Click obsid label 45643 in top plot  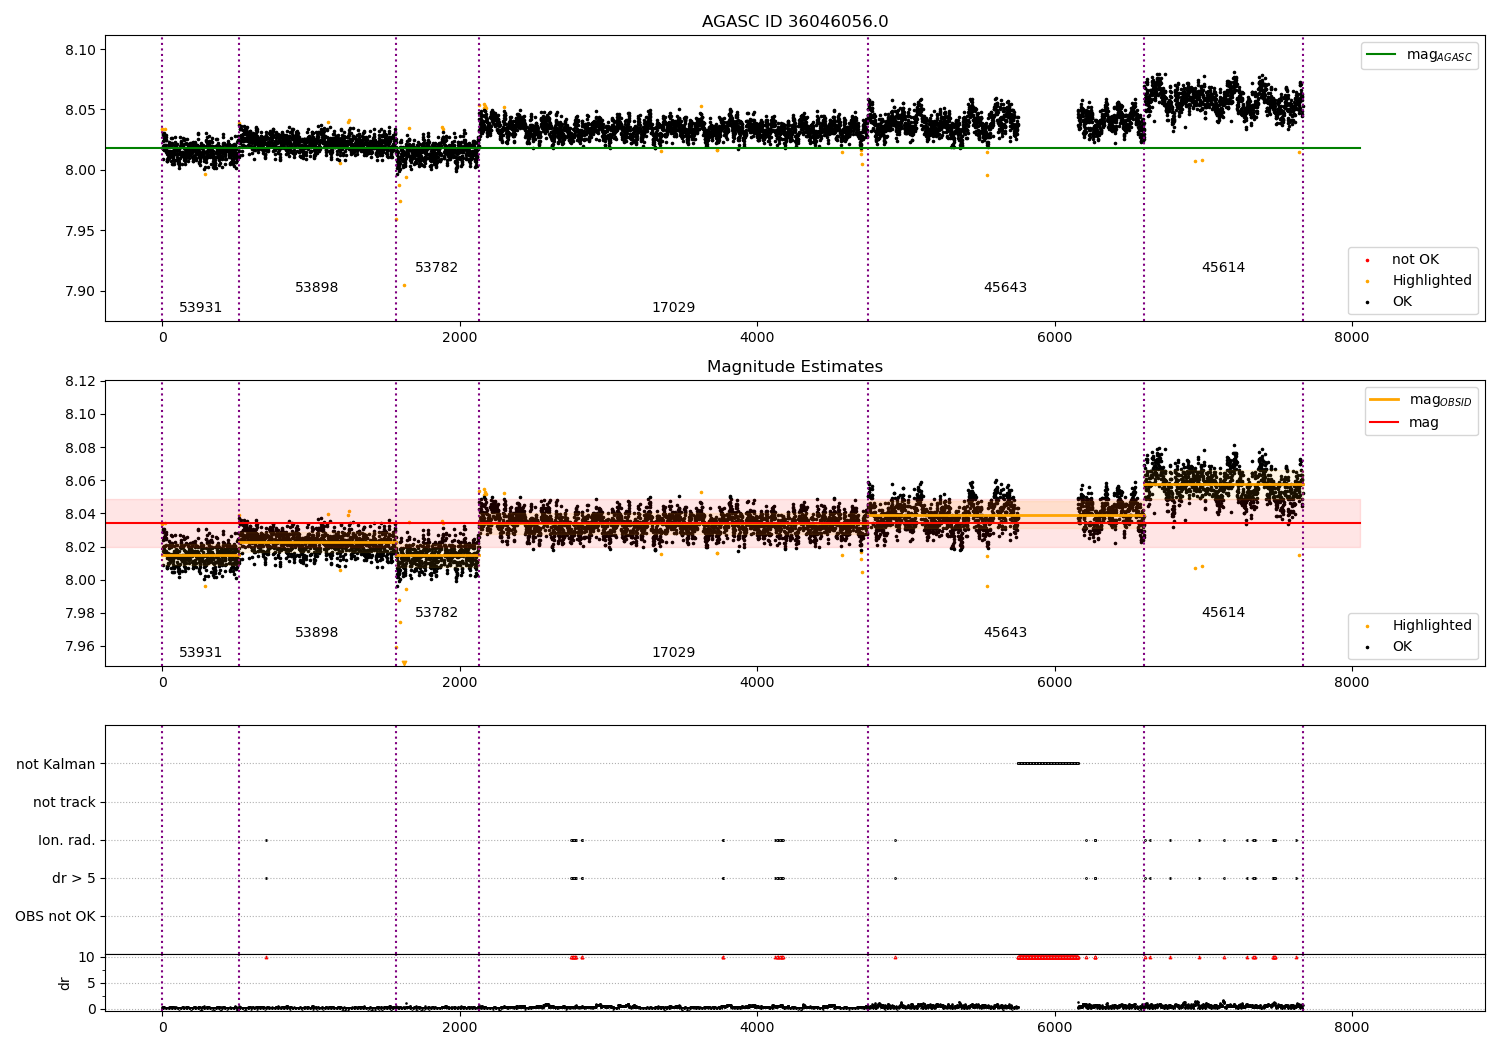[1006, 288]
